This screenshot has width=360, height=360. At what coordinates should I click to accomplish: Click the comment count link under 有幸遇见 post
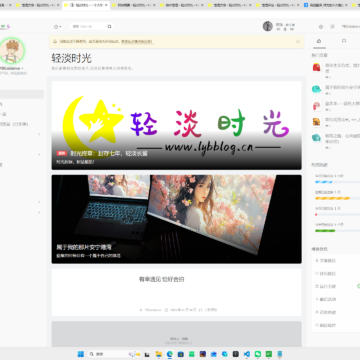pyautogui.click(x=208, y=310)
